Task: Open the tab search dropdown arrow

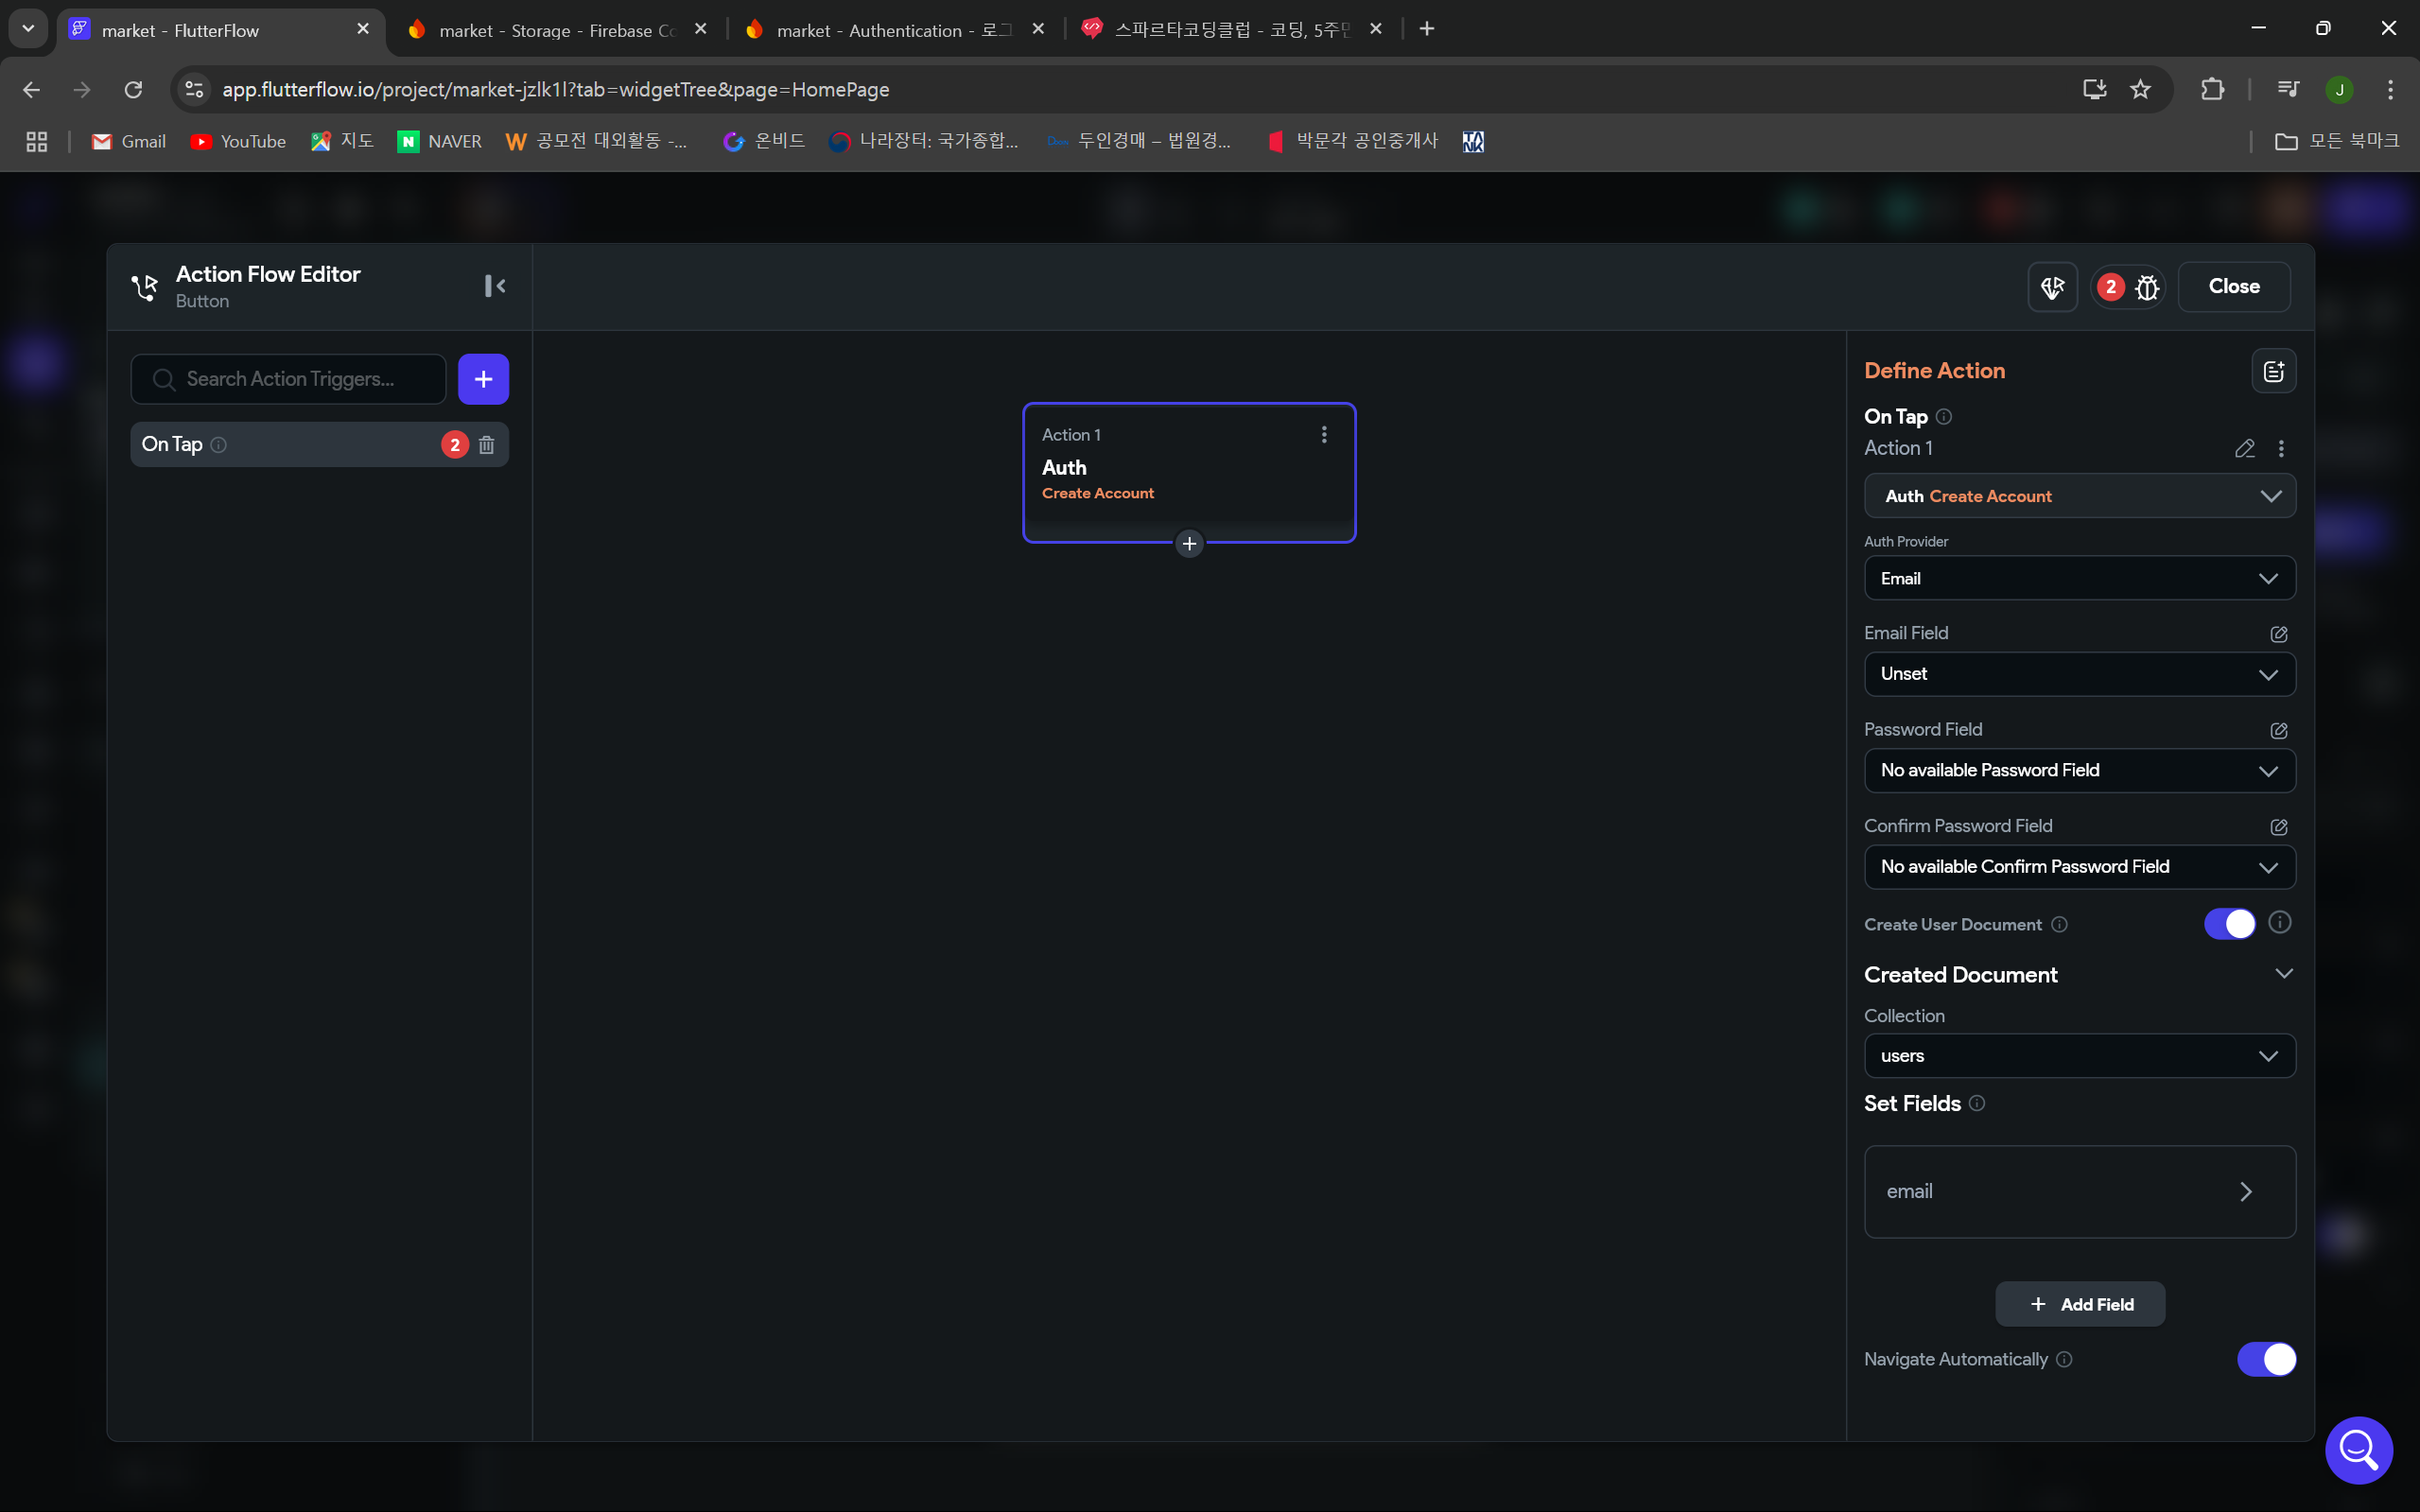Action: [28, 29]
